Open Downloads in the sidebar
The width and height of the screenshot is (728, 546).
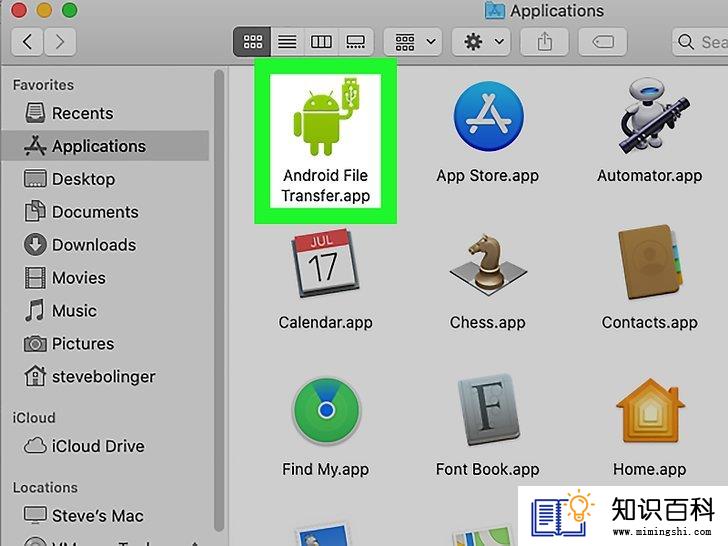pos(105,245)
